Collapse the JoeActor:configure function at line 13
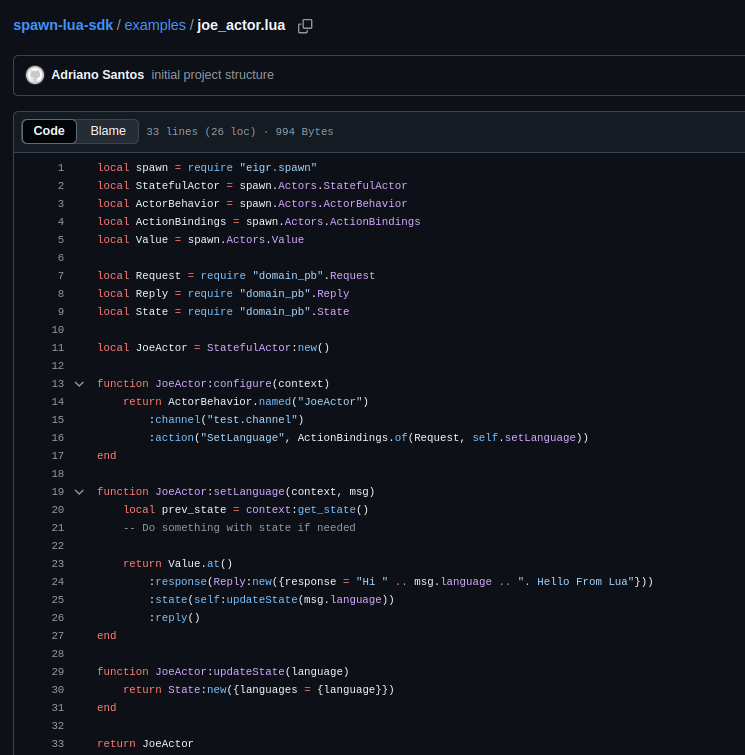 (79, 384)
